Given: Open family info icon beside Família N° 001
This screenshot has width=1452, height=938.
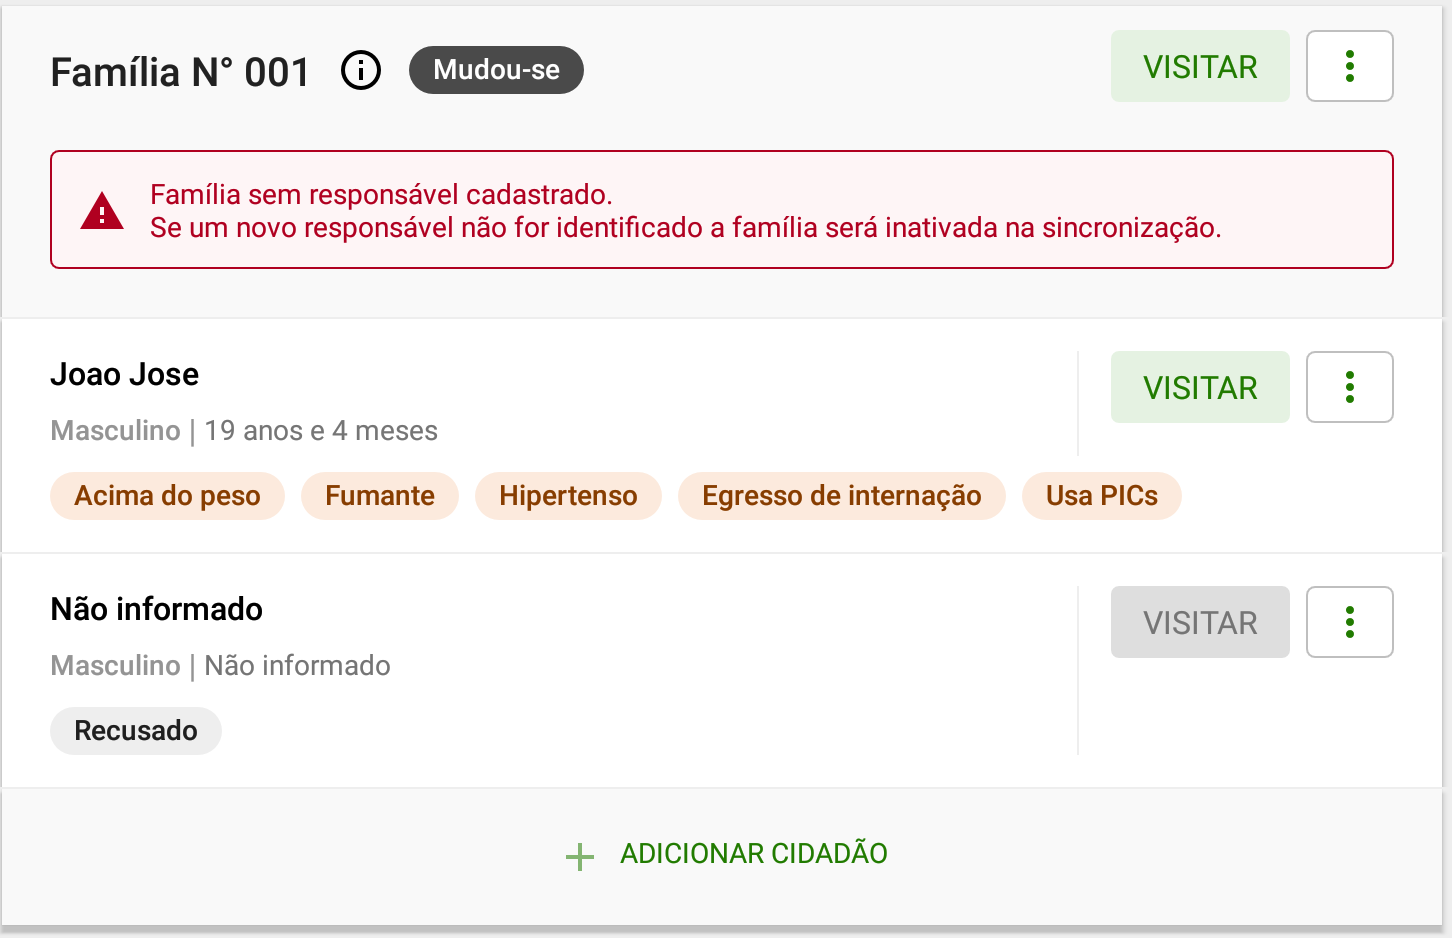Looking at the screenshot, I should [x=361, y=71].
